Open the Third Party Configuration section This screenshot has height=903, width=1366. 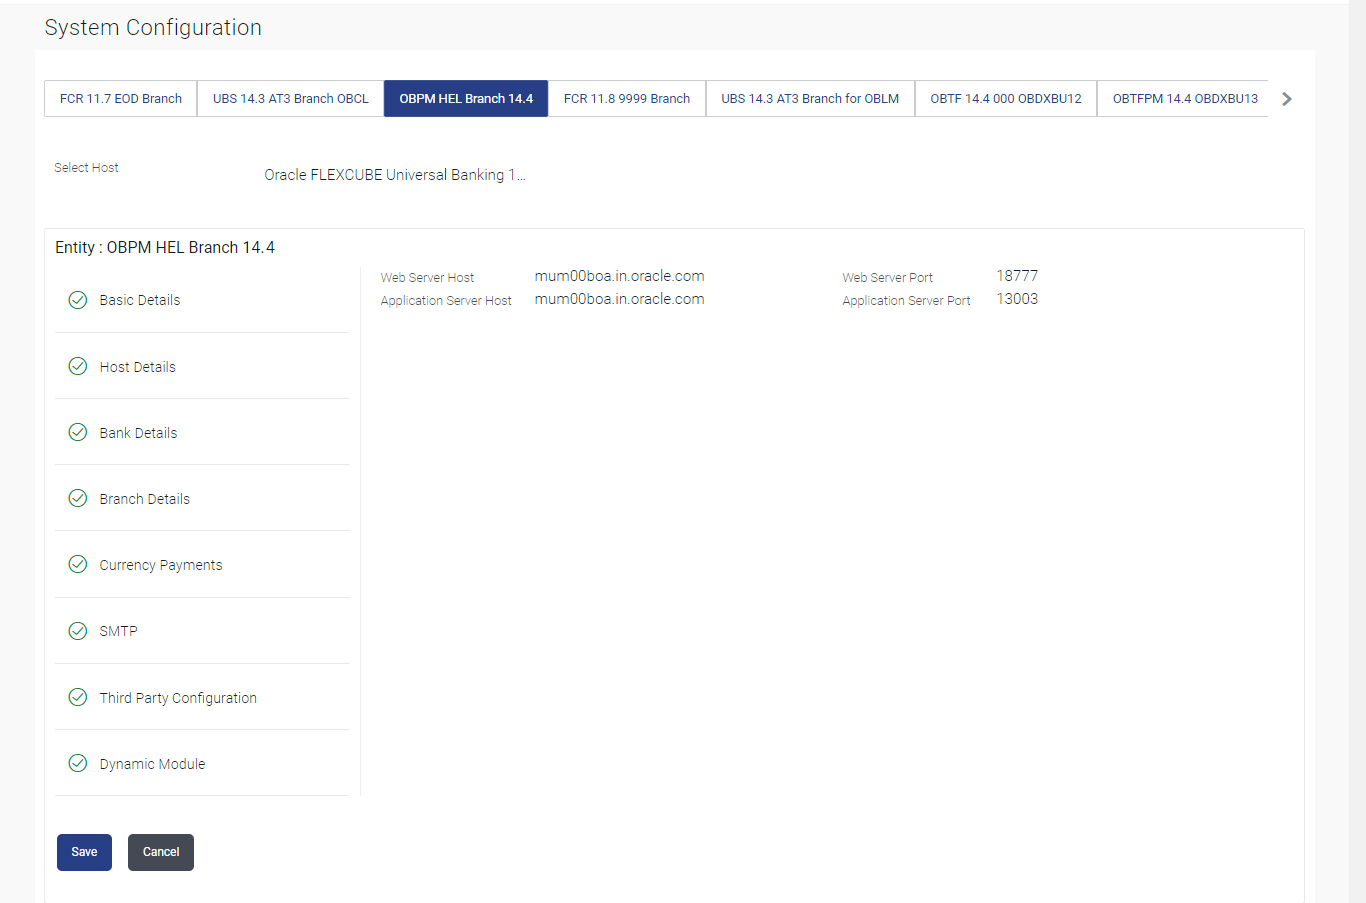(203, 697)
